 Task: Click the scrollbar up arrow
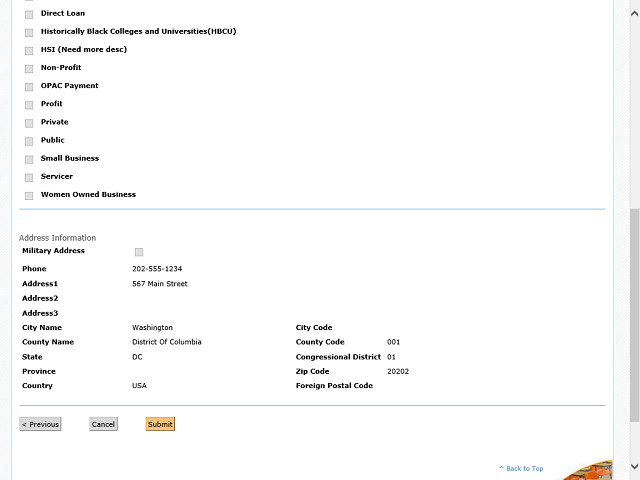coord(634,5)
